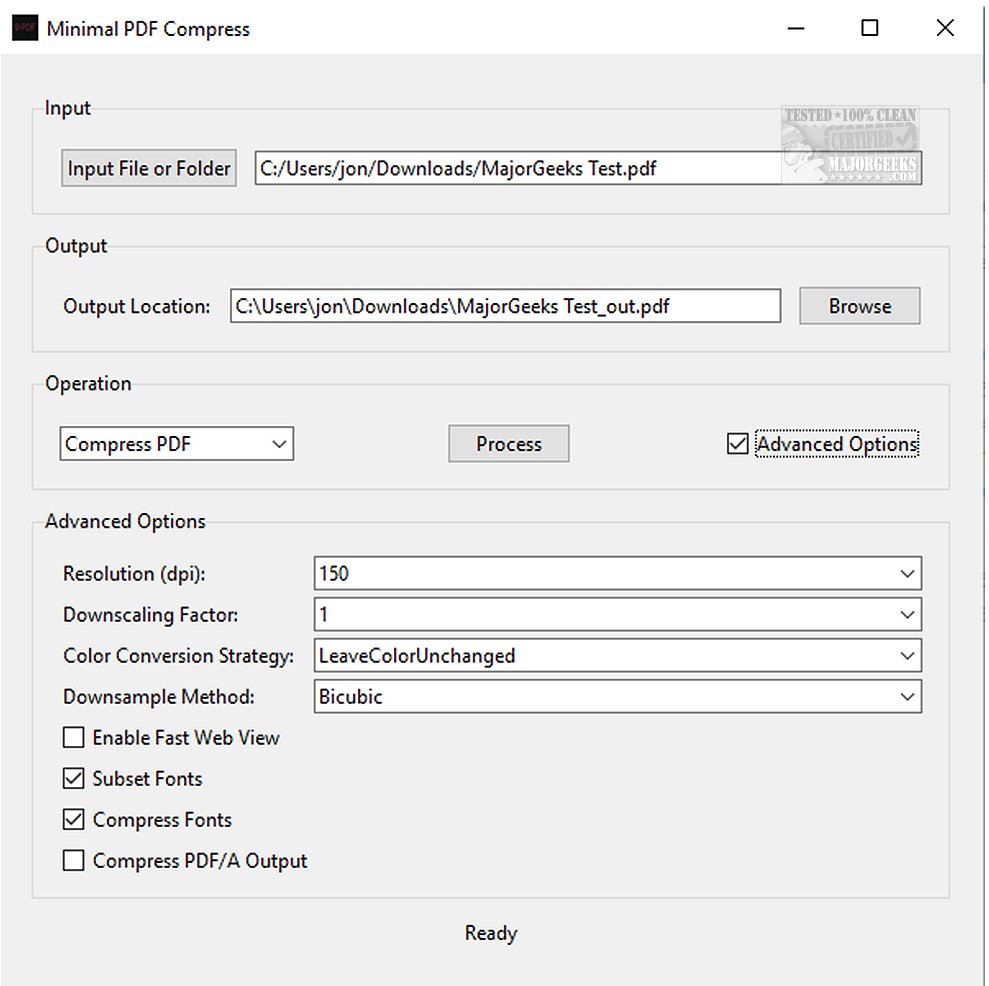The width and height of the screenshot is (989, 986).
Task: Click the Minimal PDF Compress app icon
Action: pyautogui.click(x=23, y=27)
